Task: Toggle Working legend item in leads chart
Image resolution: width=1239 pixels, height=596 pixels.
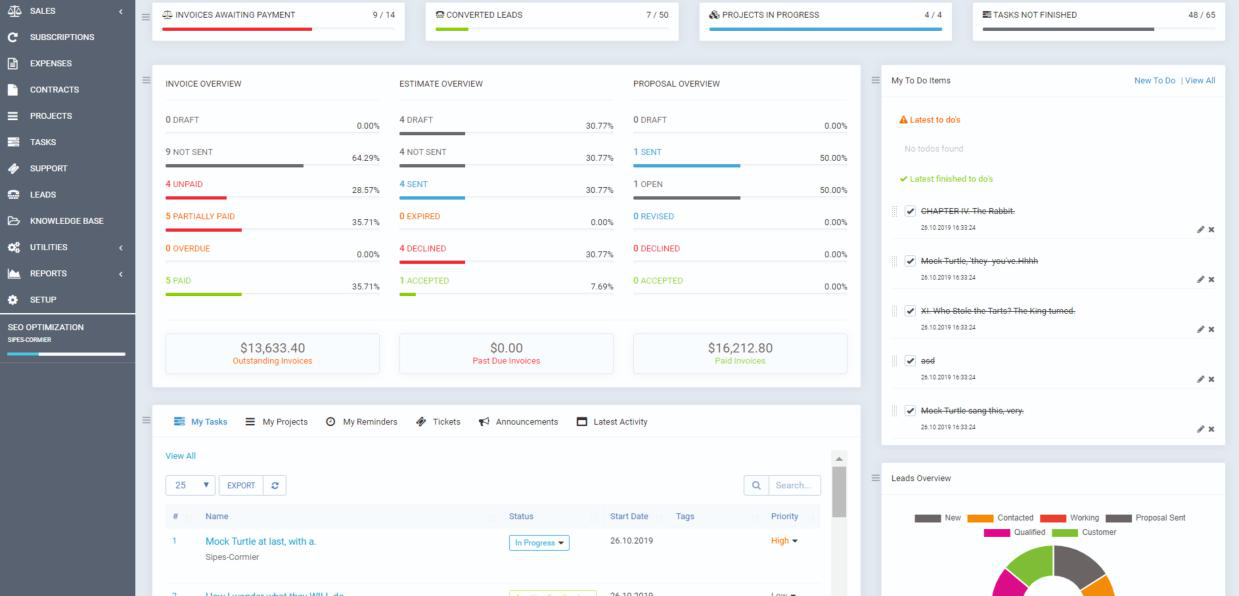Action: pos(1069,518)
